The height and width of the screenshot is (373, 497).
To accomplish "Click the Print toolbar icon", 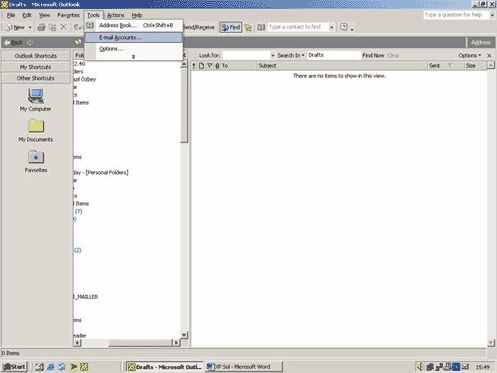I will pos(41,27).
